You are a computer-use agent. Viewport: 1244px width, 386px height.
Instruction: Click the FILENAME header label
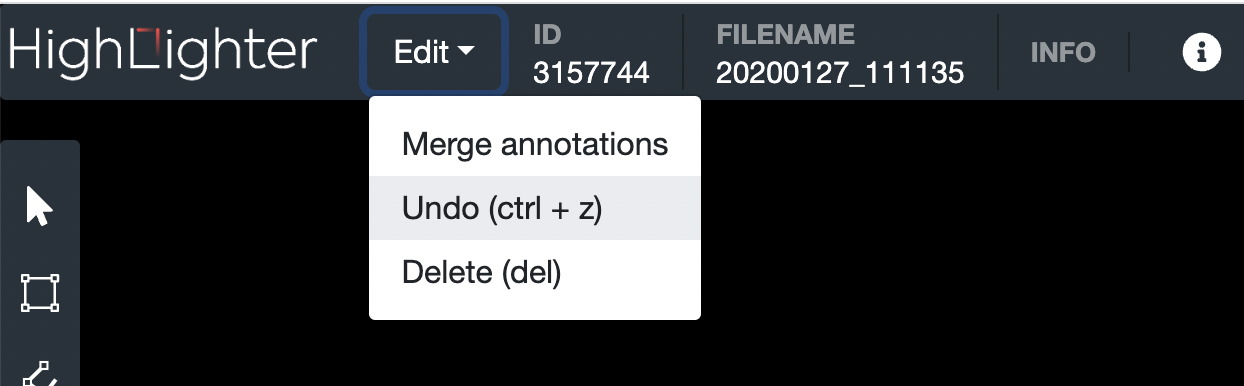[x=786, y=35]
